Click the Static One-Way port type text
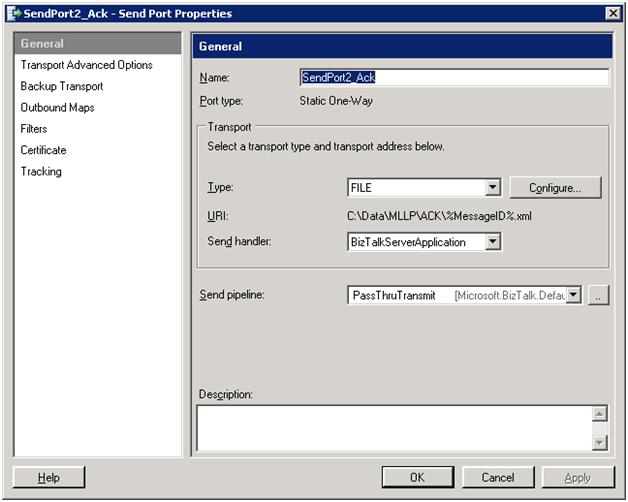Image resolution: width=628 pixels, height=502 pixels. 336,101
